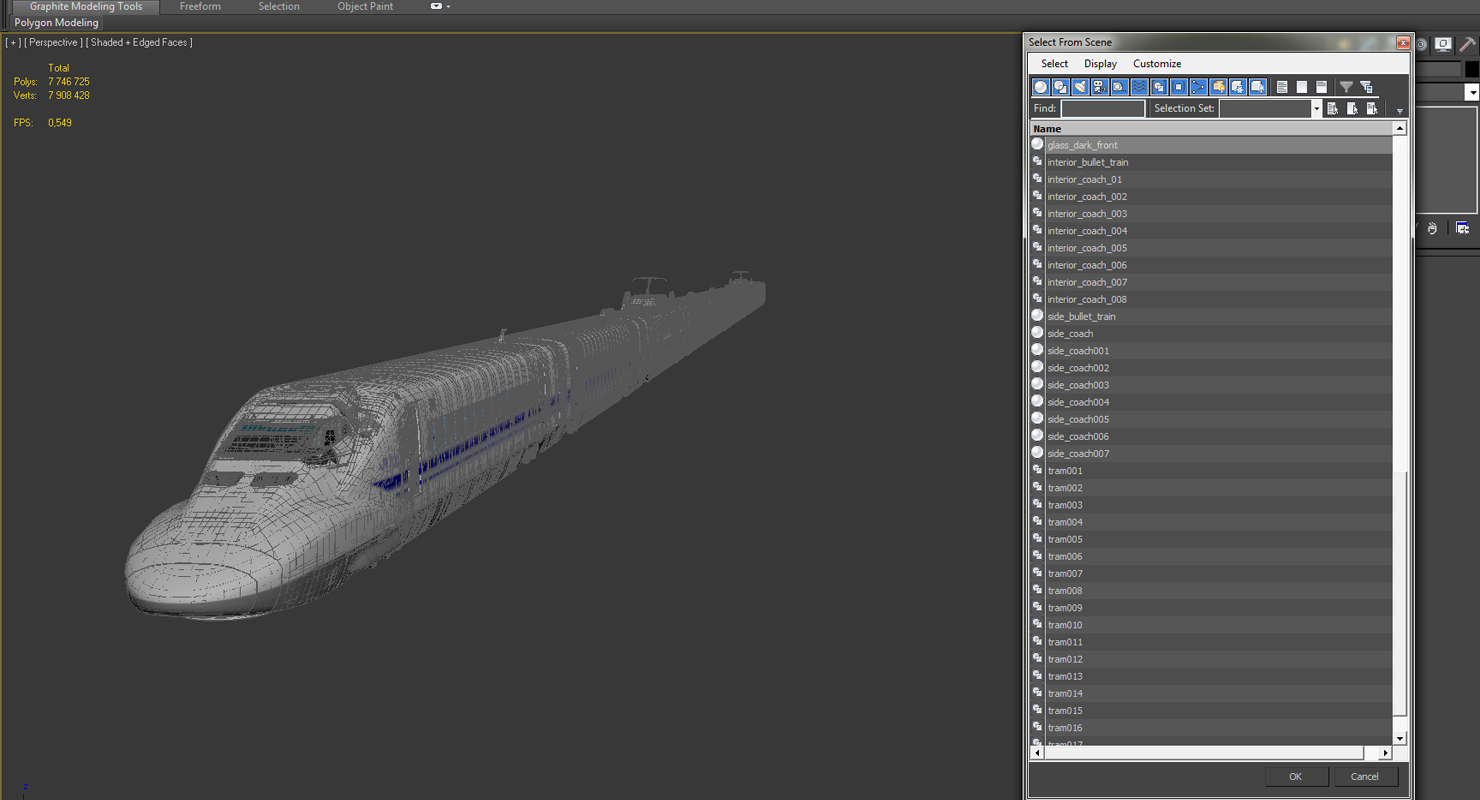
Task: Toggle Display Space Warps filter icon
Action: [1139, 87]
